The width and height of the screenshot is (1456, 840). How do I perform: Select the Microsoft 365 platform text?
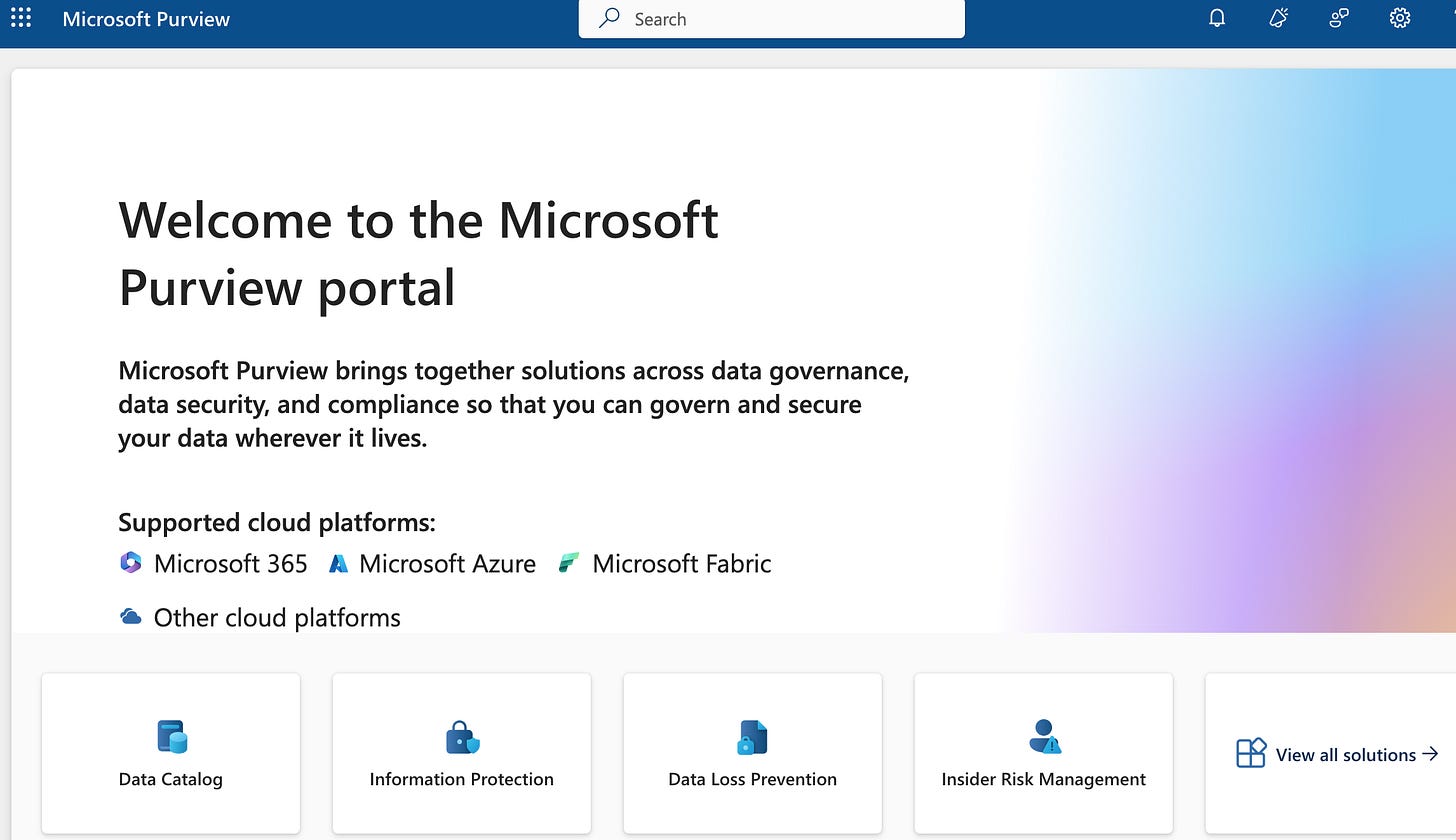[x=231, y=564]
